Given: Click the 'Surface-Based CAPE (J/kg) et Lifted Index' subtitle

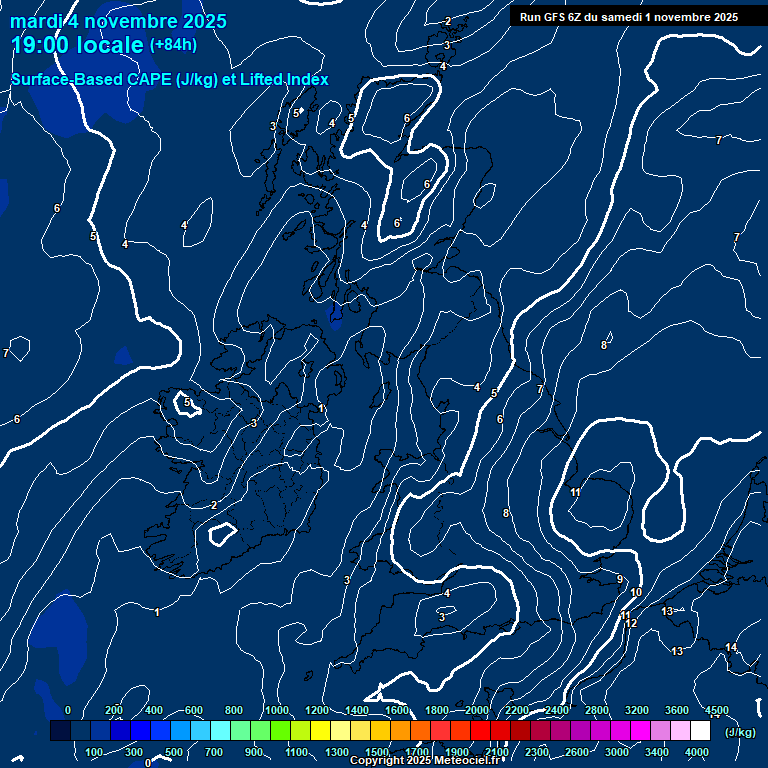Looking at the screenshot, I should click(x=169, y=79).
